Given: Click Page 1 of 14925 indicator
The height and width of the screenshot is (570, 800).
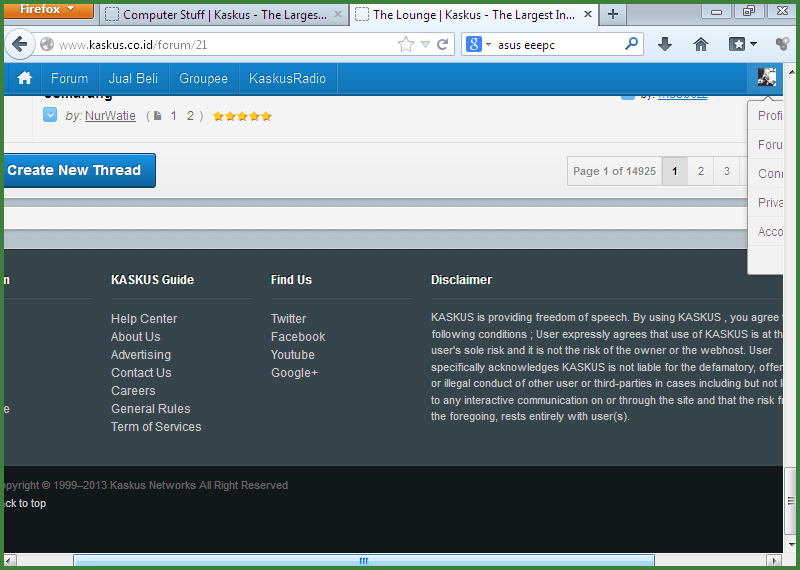Looking at the screenshot, I should [614, 171].
